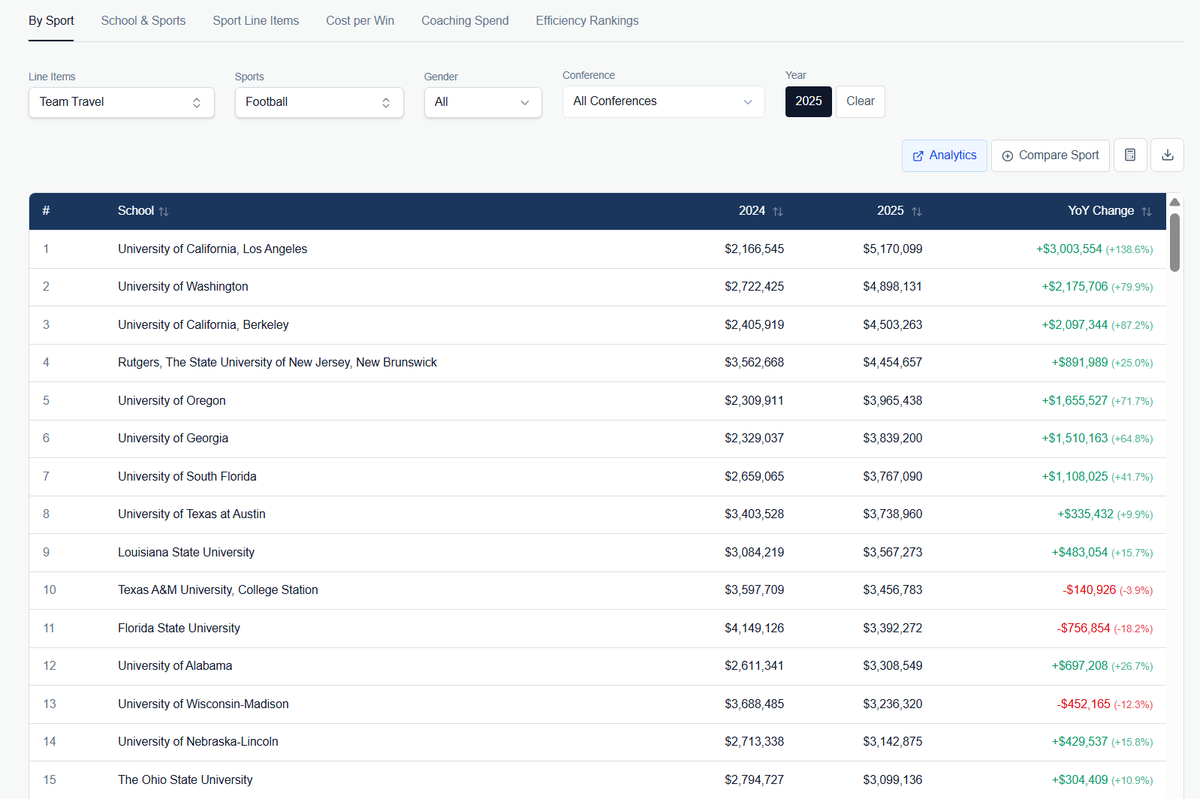Image resolution: width=1200 pixels, height=799 pixels.
Task: Click University of Nebraska-Lincoln
Action: [198, 742]
